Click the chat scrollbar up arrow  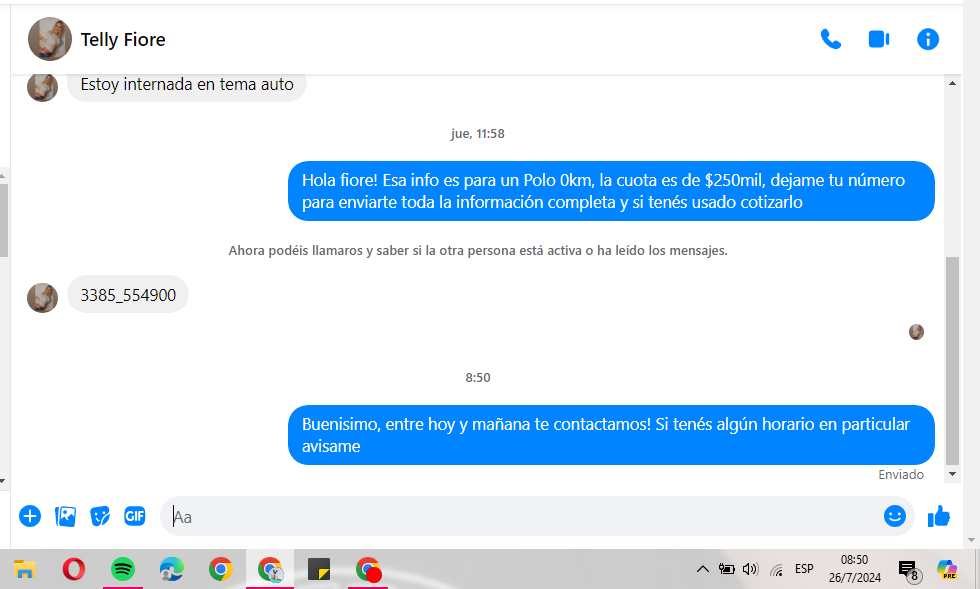point(952,83)
